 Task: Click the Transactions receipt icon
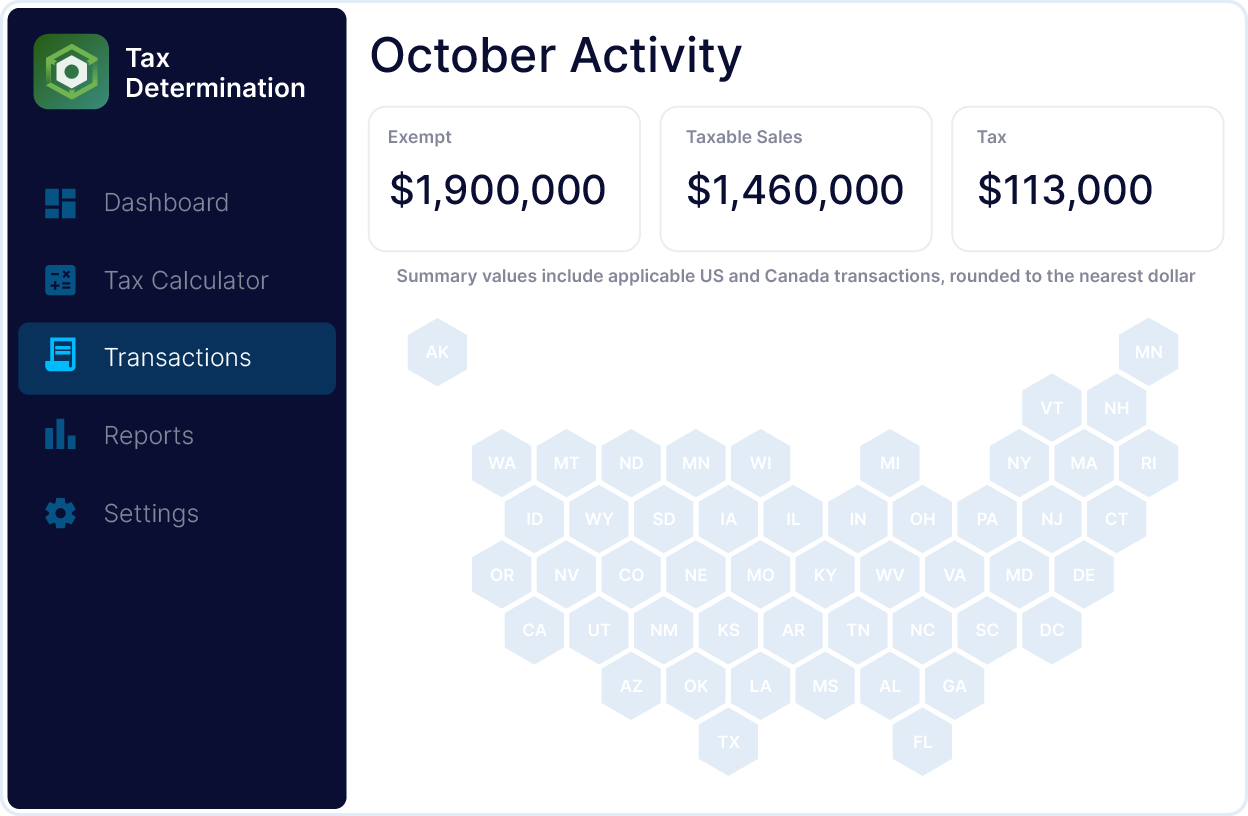click(x=61, y=357)
